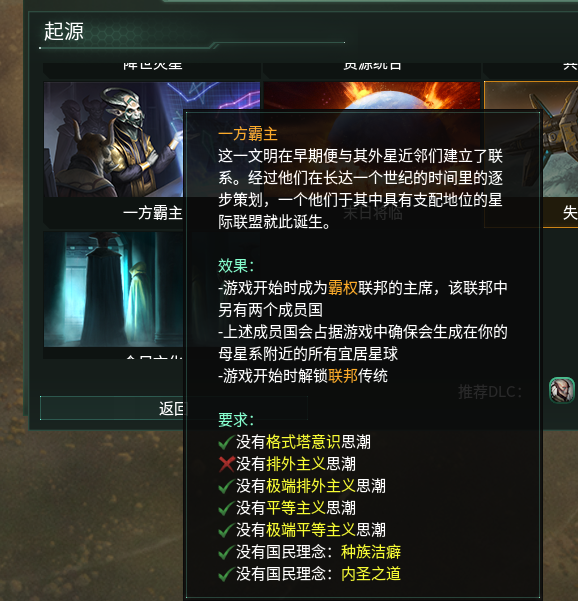Click the 一方霸主 label under the portrait
This screenshot has height=601, width=578.
153,213
